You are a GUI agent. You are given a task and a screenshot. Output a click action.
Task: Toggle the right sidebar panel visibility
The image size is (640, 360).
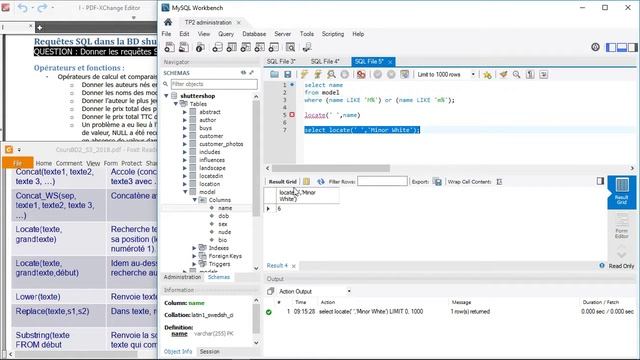click(632, 47)
